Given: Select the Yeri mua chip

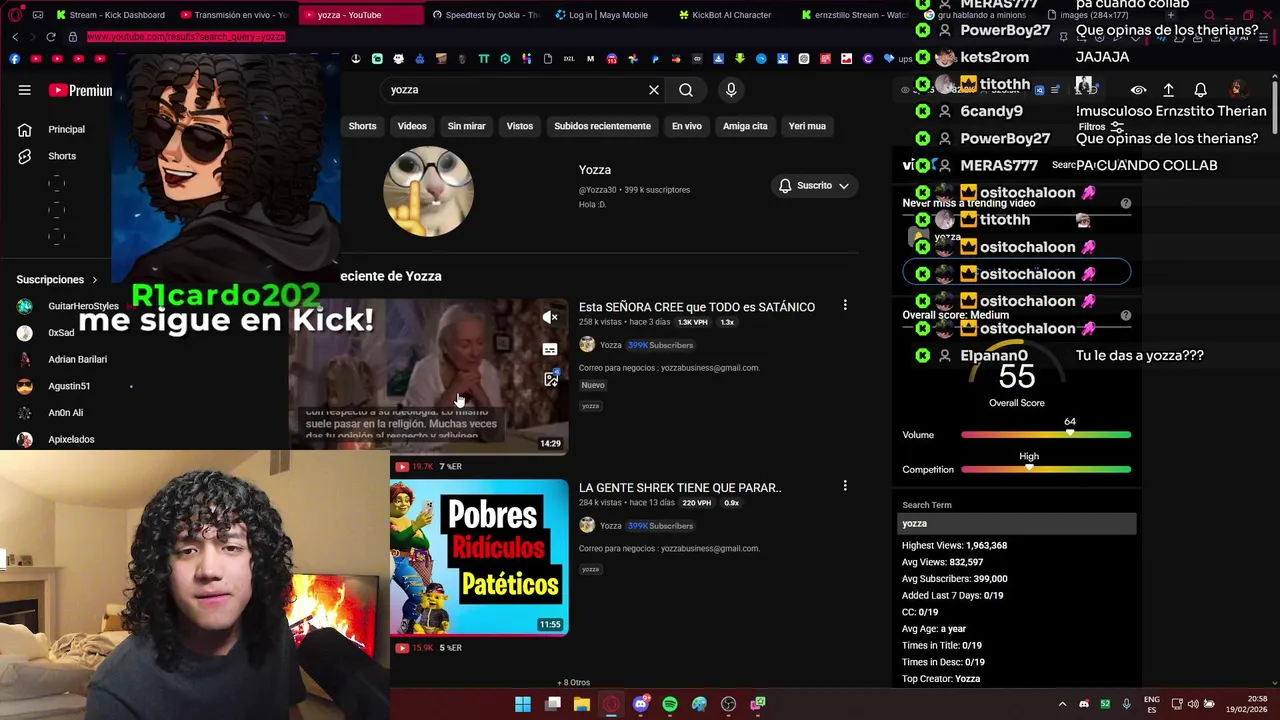Looking at the screenshot, I should 807,126.
